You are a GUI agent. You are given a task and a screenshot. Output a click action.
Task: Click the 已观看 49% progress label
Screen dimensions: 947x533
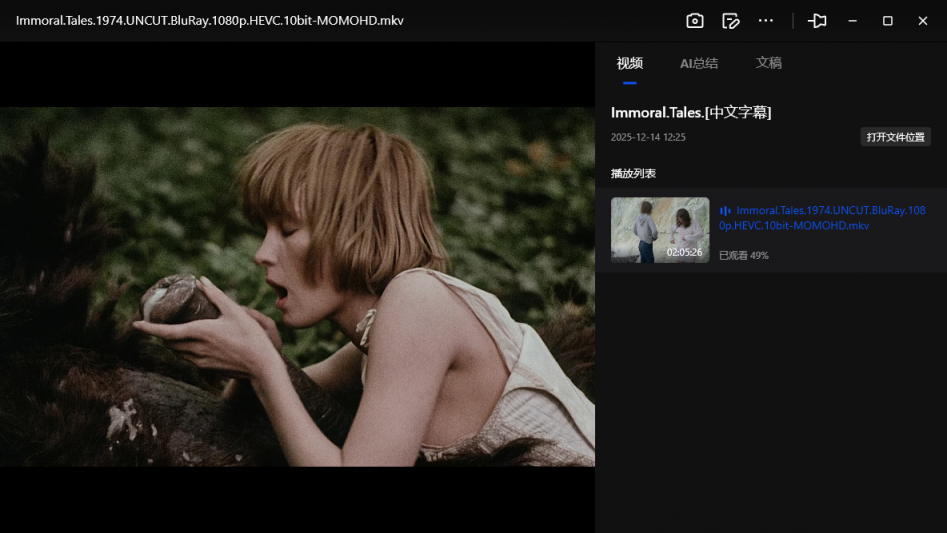[743, 256]
